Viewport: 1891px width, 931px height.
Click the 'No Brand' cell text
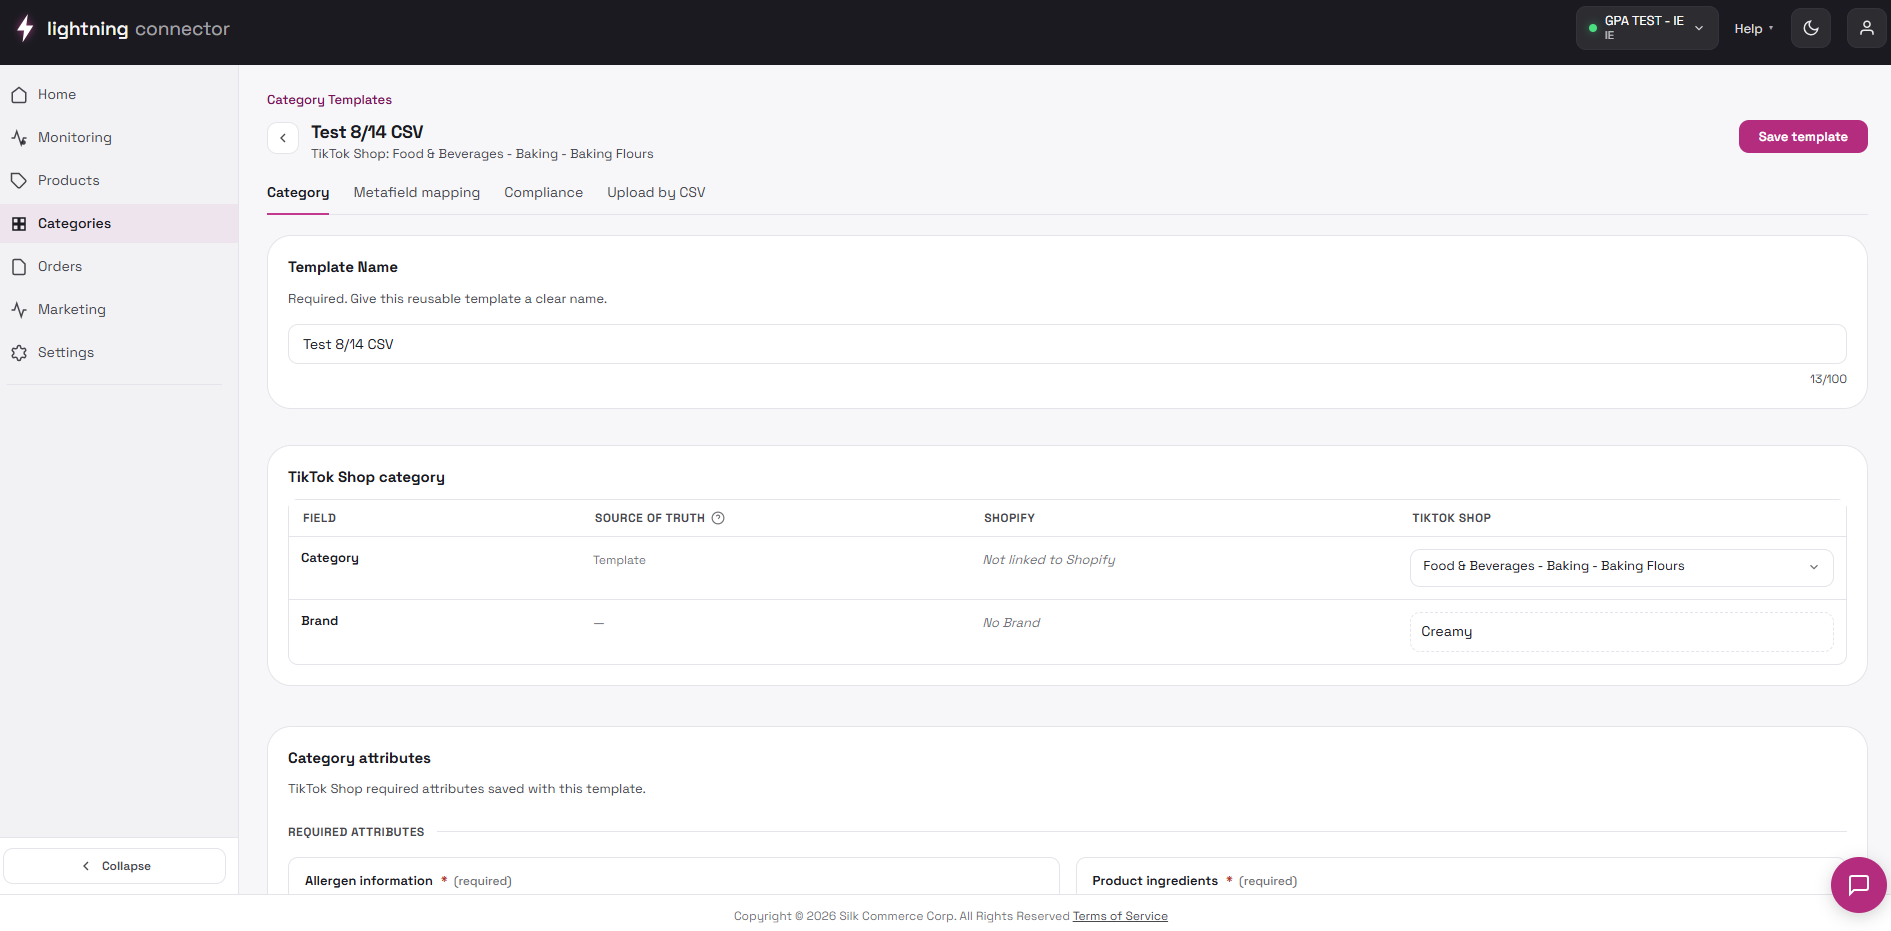pyautogui.click(x=1011, y=623)
